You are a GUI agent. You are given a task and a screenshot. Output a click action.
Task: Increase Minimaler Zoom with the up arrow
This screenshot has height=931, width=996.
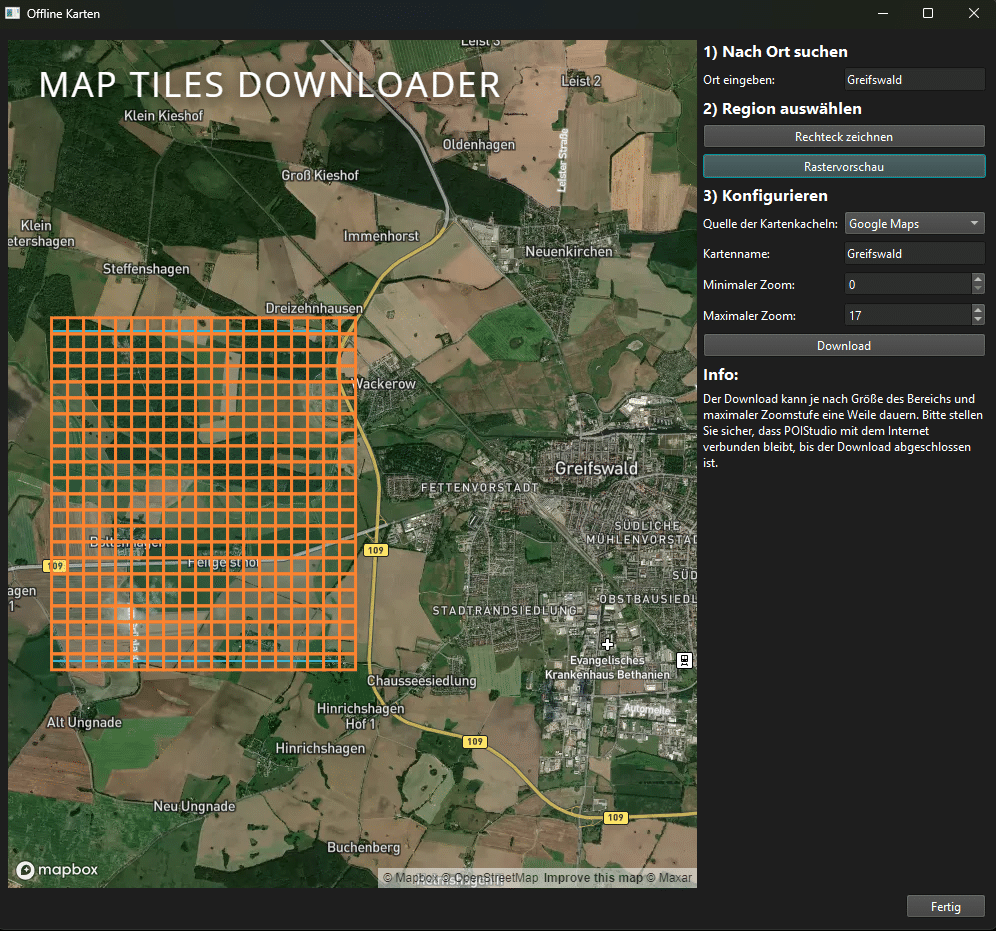coord(977,279)
